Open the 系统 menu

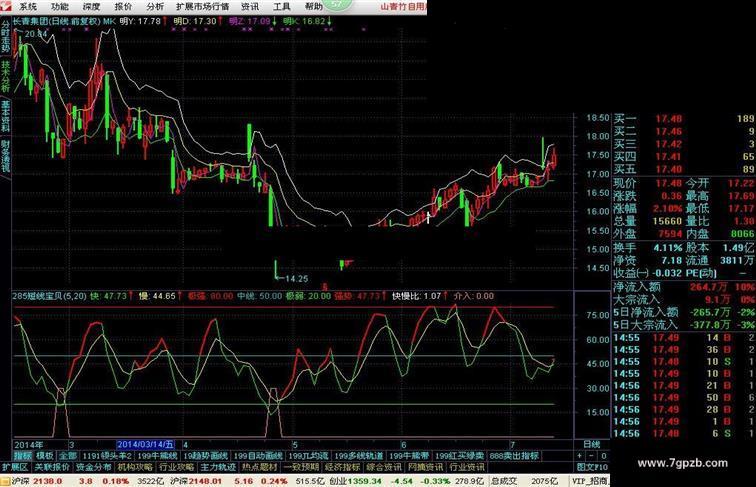tap(27, 7)
